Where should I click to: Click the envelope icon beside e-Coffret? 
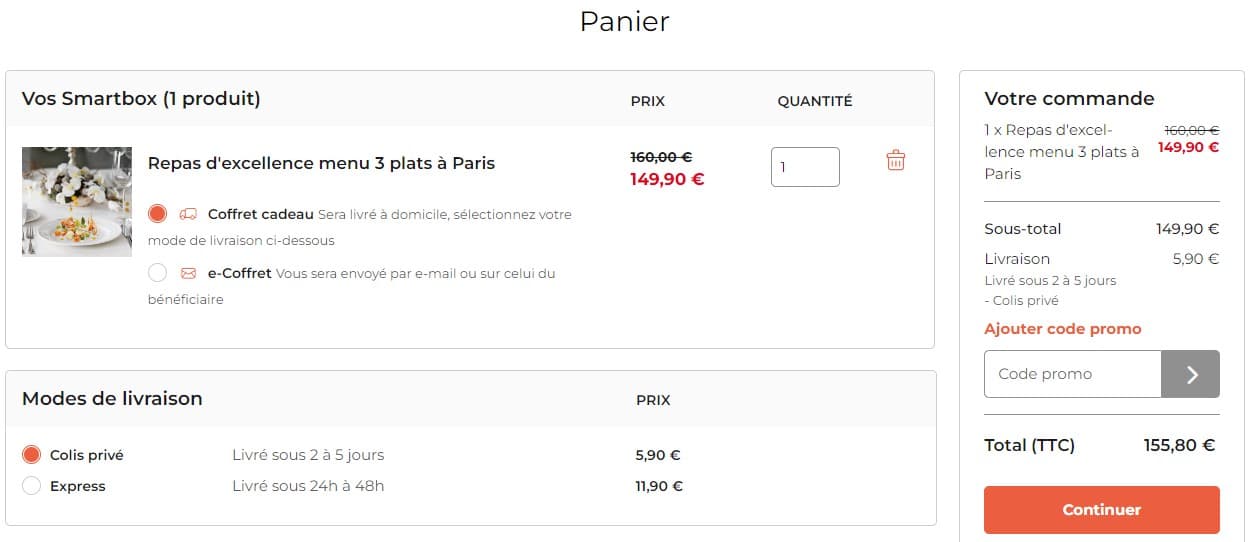point(188,273)
